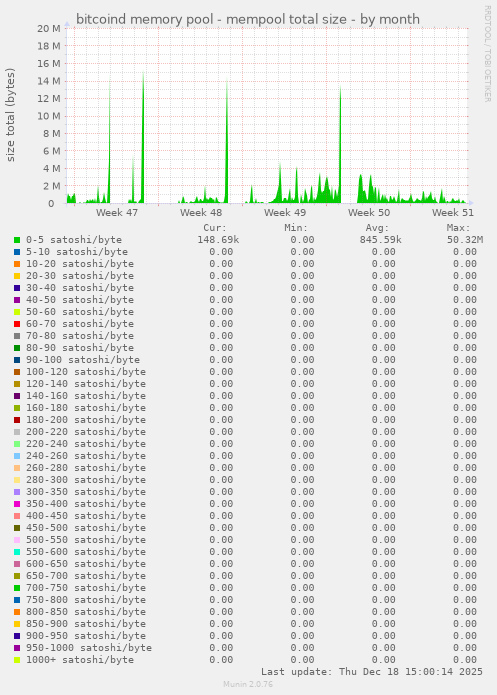Screen dimensions: 497x695
Task: Select the '850-900 satoshi/byte' legend label
Action: (86, 624)
